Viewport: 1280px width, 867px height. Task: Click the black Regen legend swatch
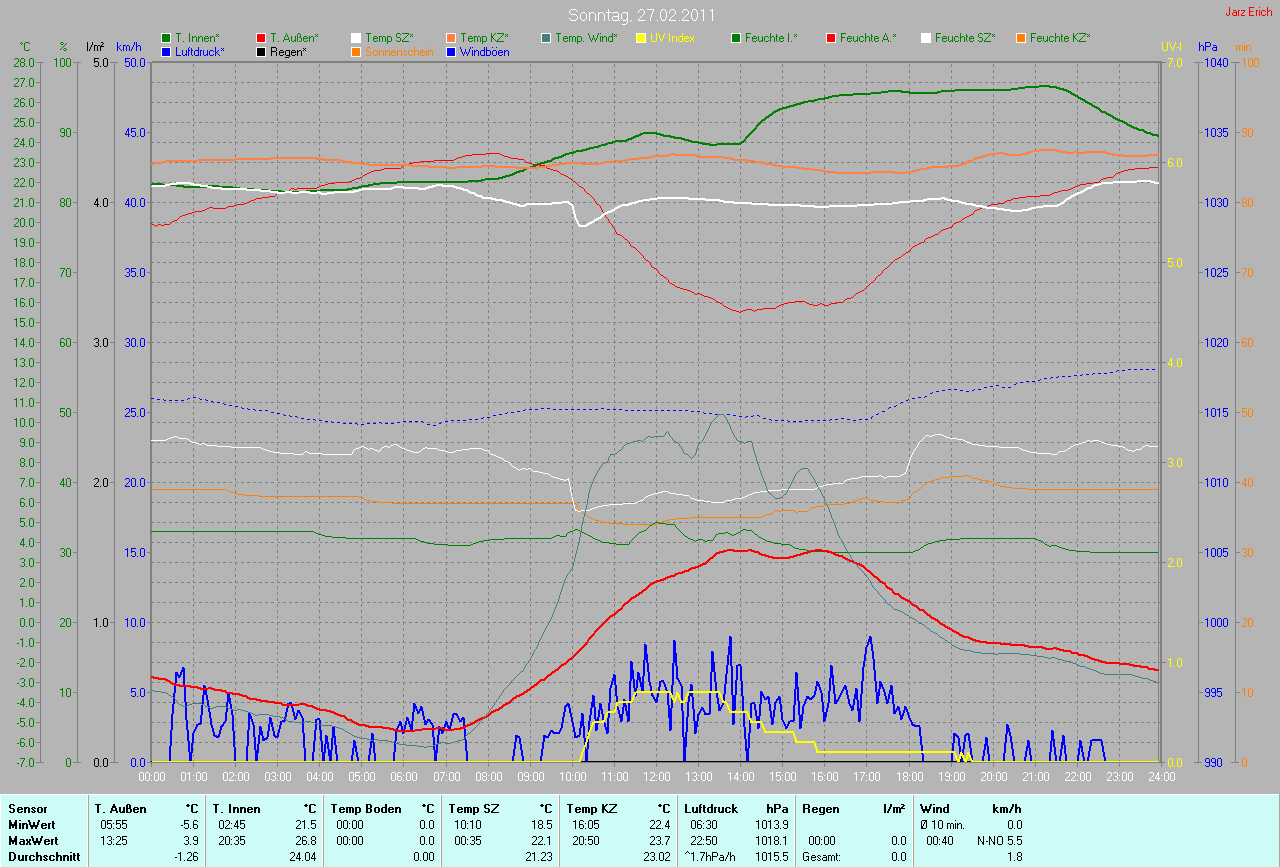point(262,51)
